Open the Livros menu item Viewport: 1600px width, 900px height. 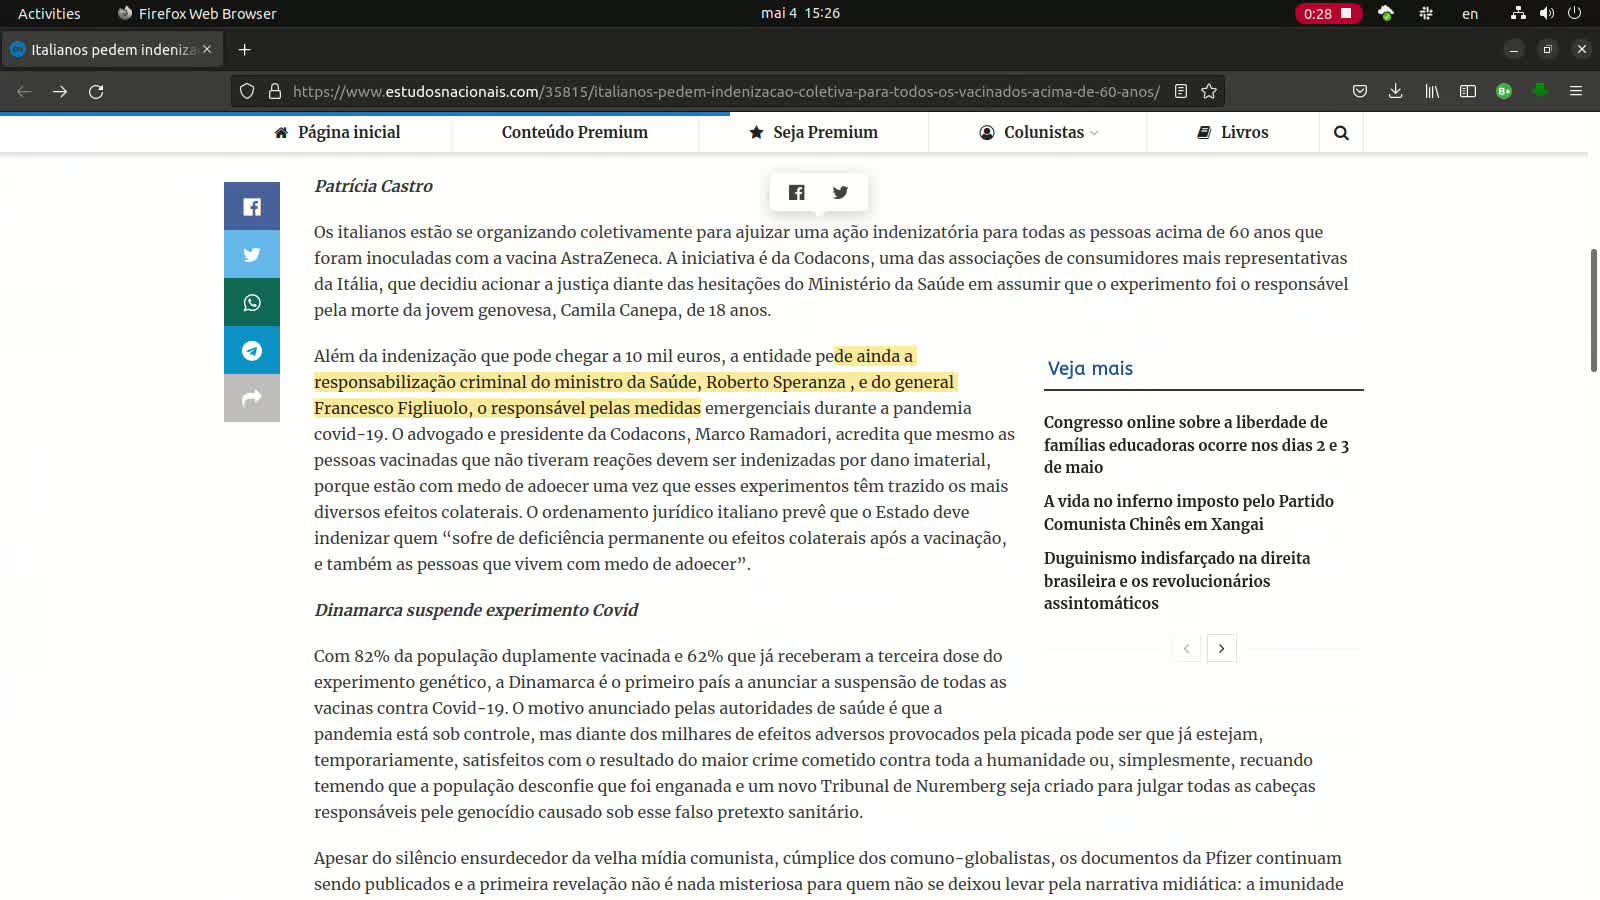point(1233,133)
